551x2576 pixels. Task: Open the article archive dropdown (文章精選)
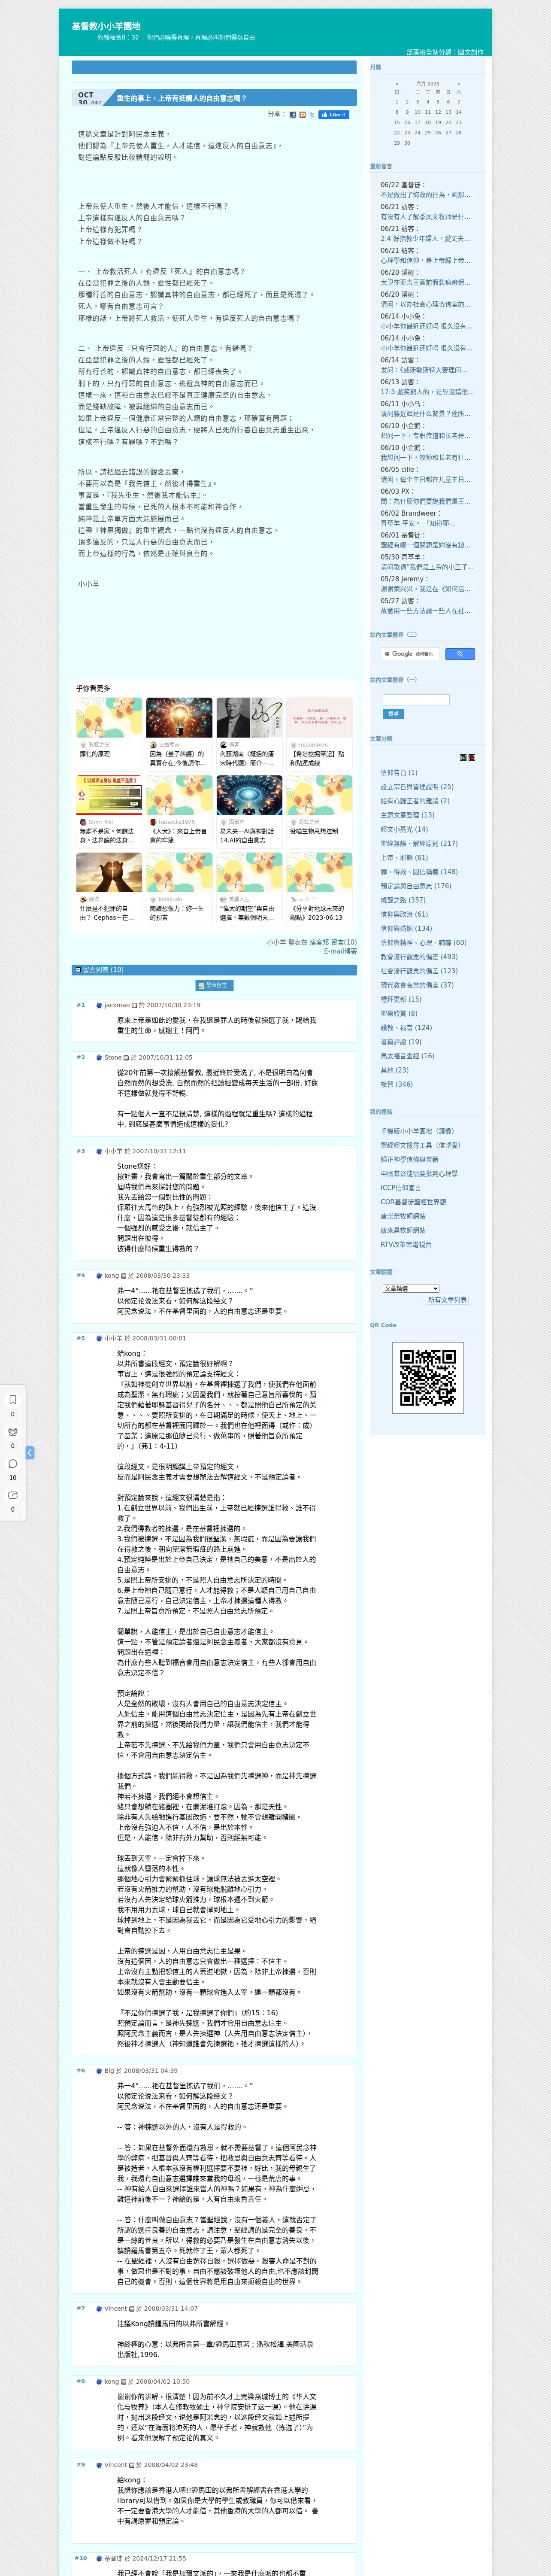(x=411, y=1288)
